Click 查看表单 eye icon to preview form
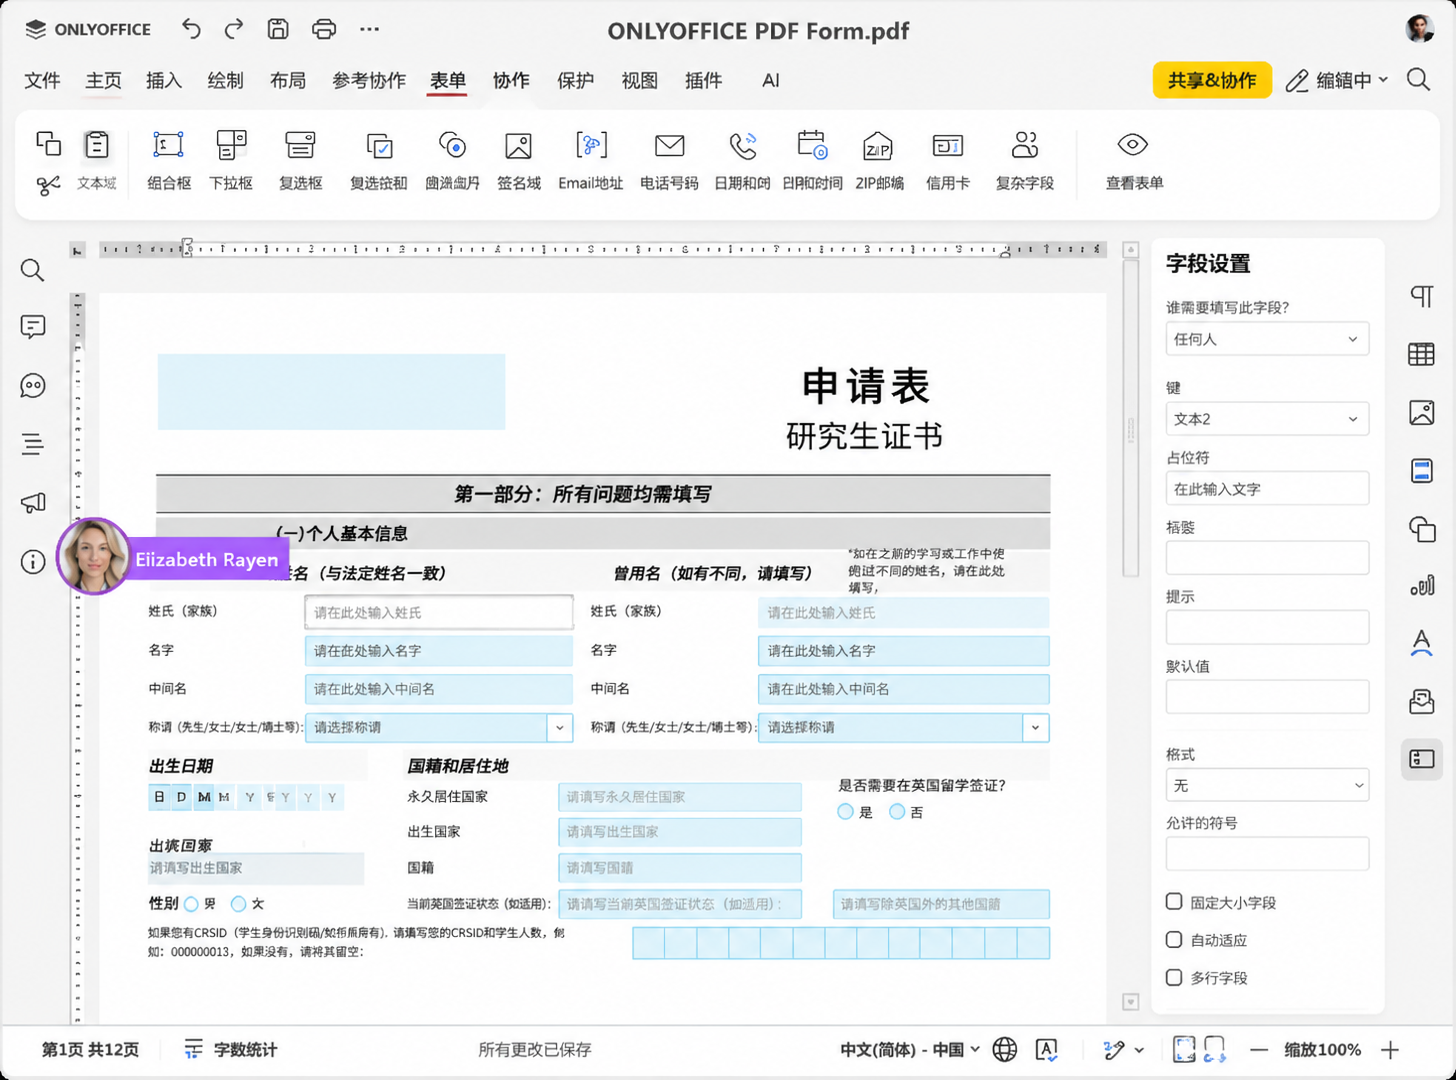1456x1080 pixels. point(1134,160)
